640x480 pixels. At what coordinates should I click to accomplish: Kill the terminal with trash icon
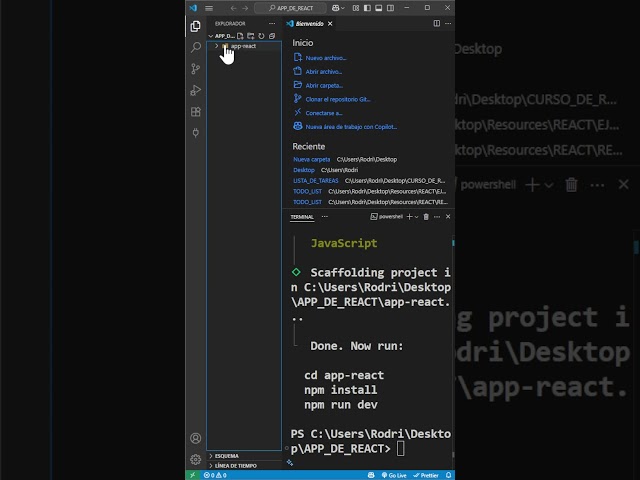pos(426,217)
